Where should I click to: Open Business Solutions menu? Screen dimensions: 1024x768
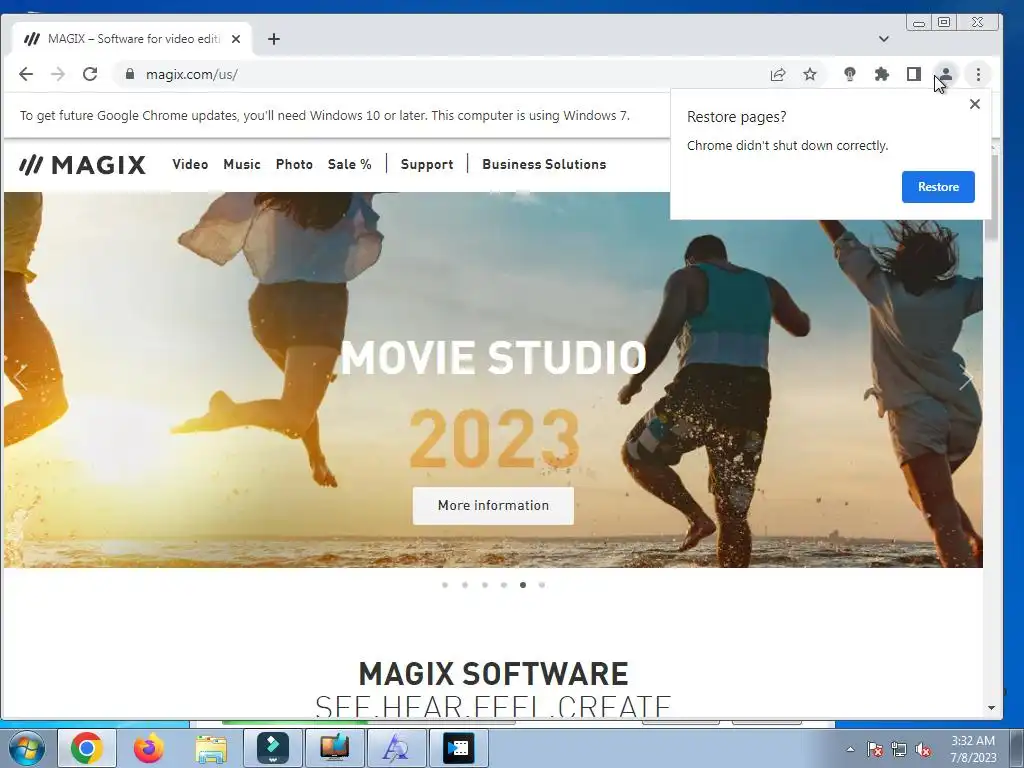pos(544,165)
